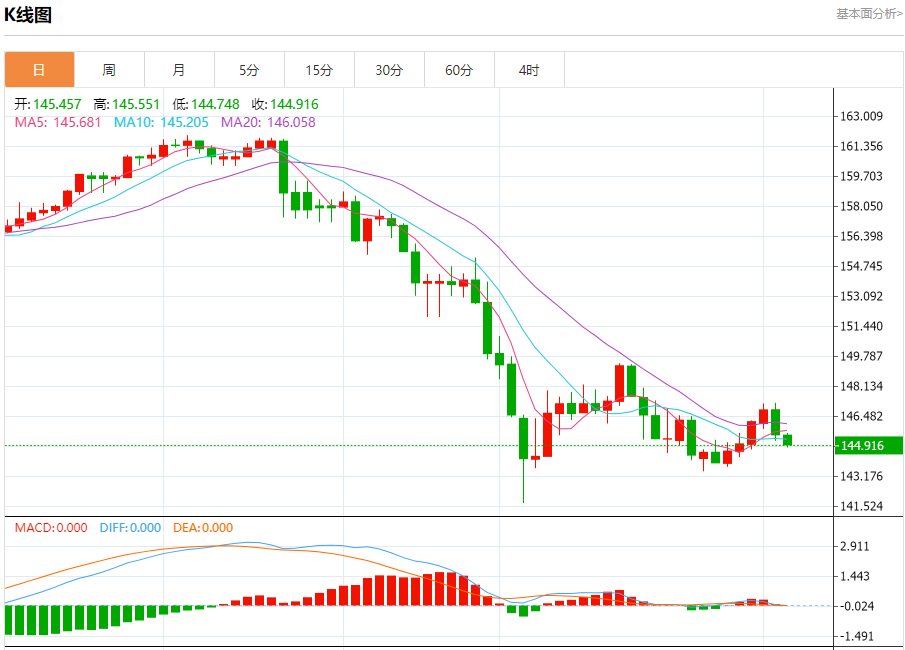Click the candle with the longest lower wick near 141.5
The height and width of the screenshot is (650, 905).
coord(523,458)
